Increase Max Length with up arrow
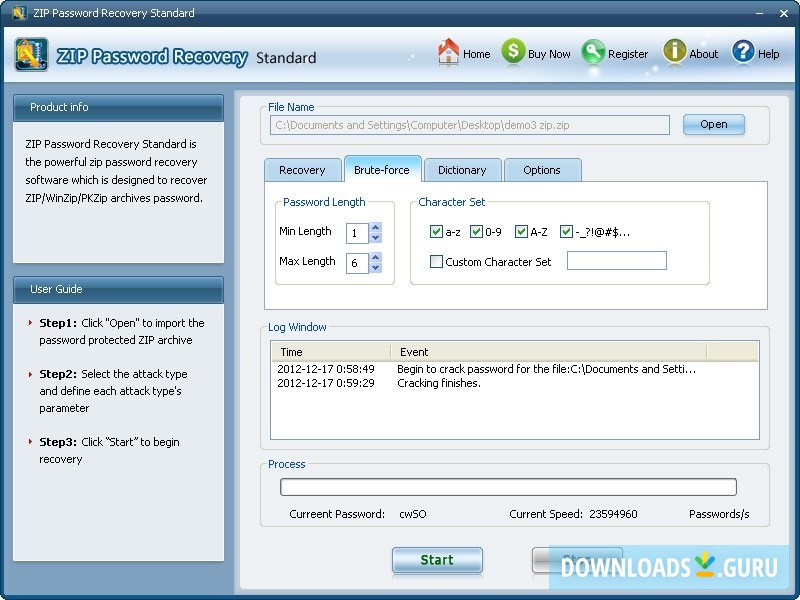 (x=376, y=258)
